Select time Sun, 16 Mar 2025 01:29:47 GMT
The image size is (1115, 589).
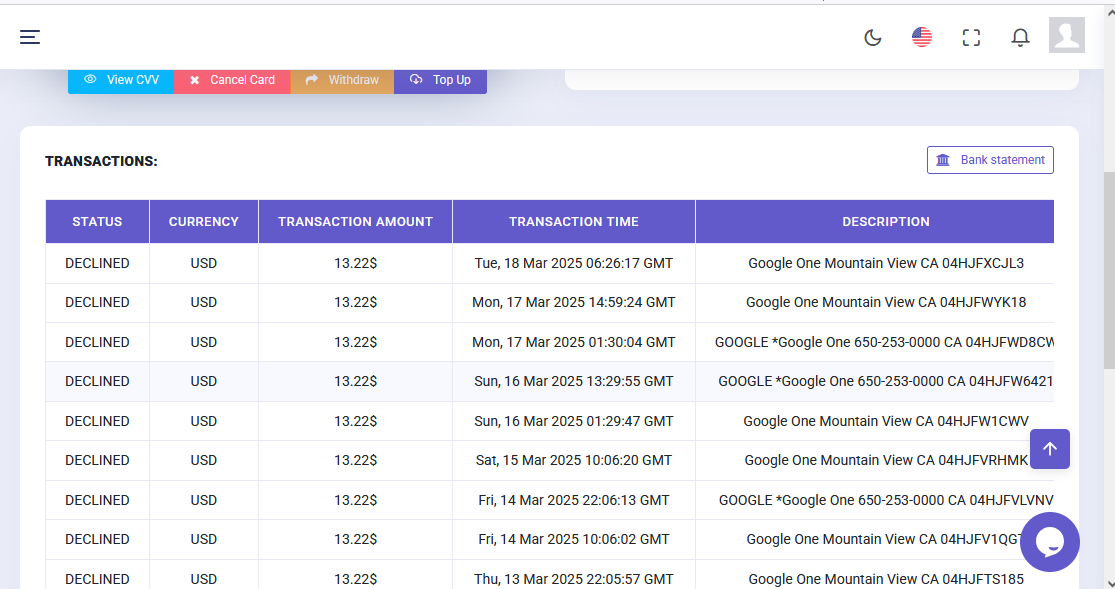click(574, 421)
